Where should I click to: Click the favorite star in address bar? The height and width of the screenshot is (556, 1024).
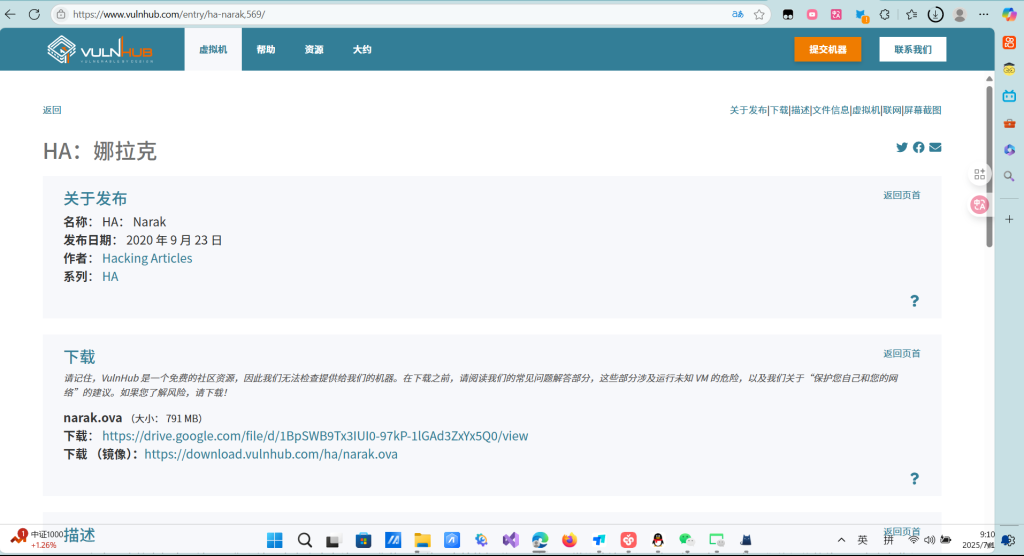[760, 15]
